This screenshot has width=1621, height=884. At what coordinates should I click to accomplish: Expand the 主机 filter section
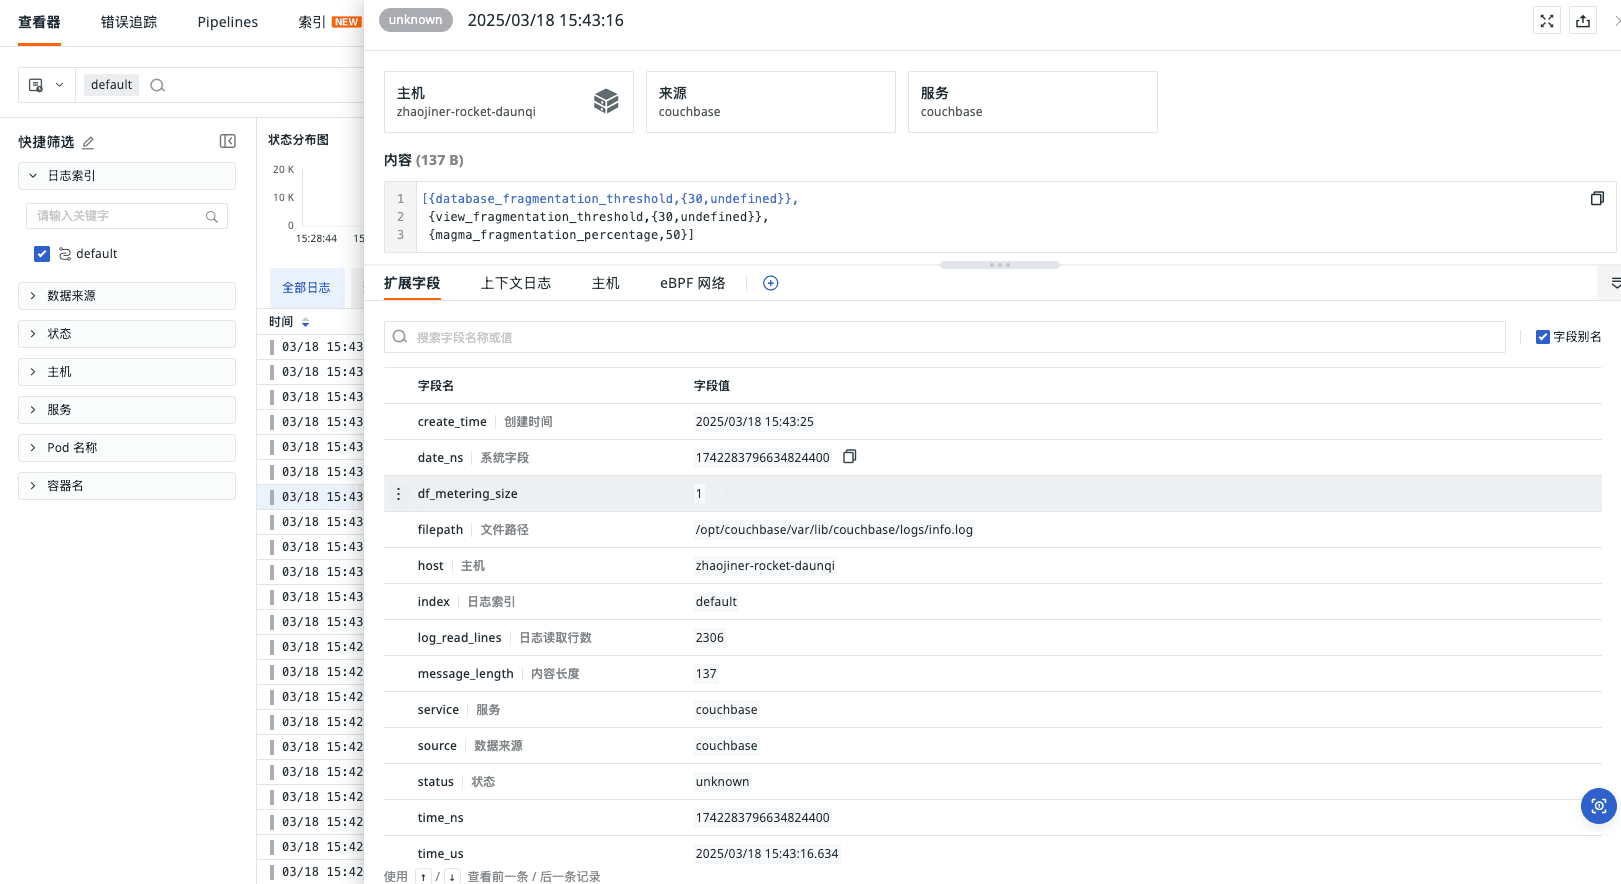[x=127, y=372]
